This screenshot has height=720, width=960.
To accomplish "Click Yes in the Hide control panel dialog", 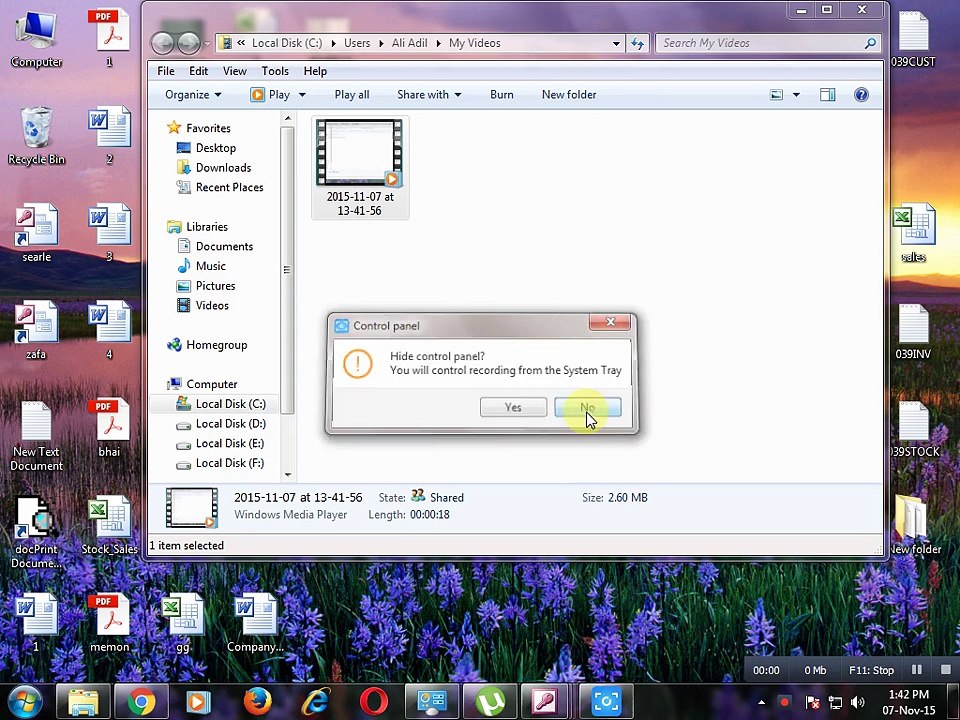I will 513,408.
